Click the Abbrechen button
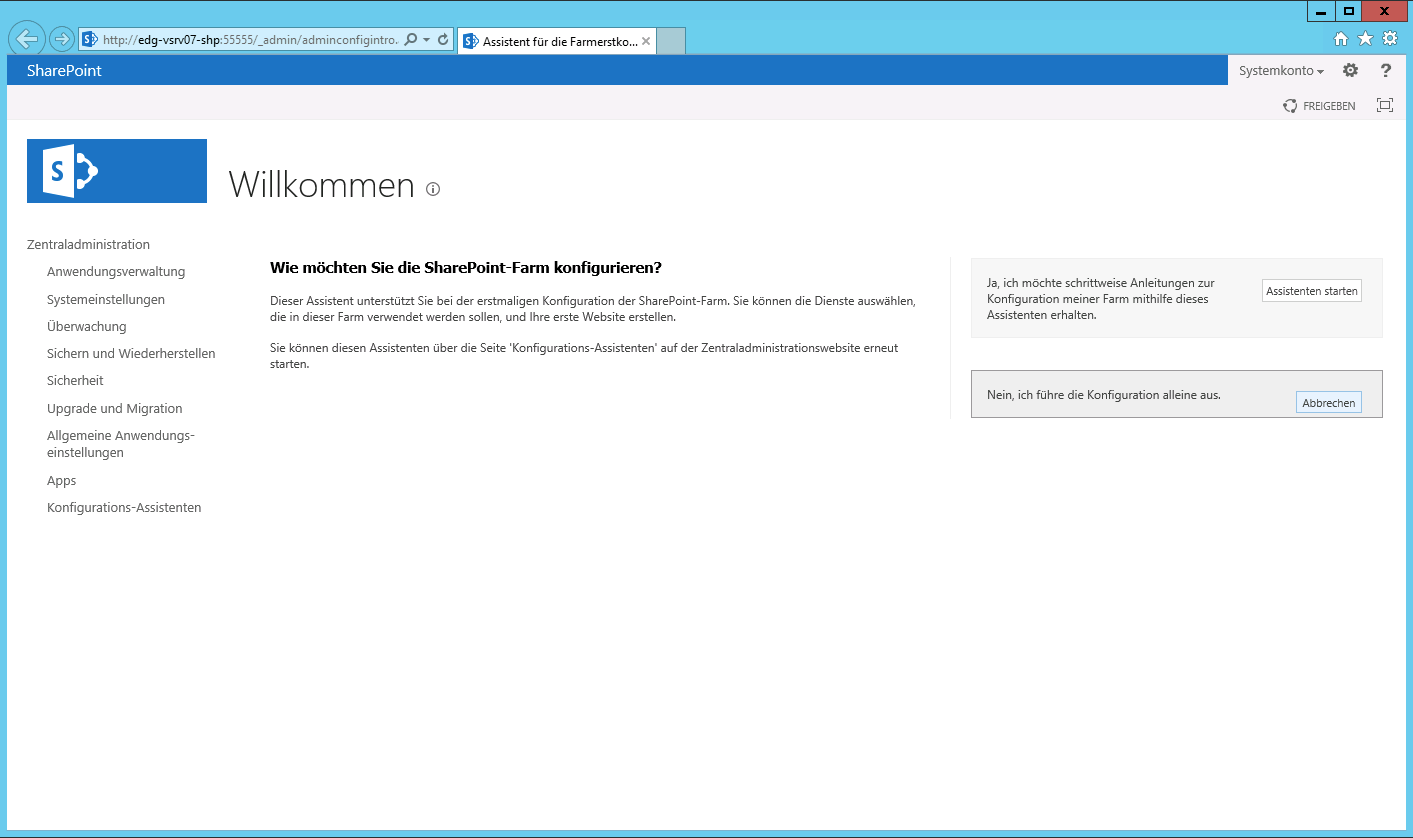The height and width of the screenshot is (838, 1413). click(x=1329, y=403)
